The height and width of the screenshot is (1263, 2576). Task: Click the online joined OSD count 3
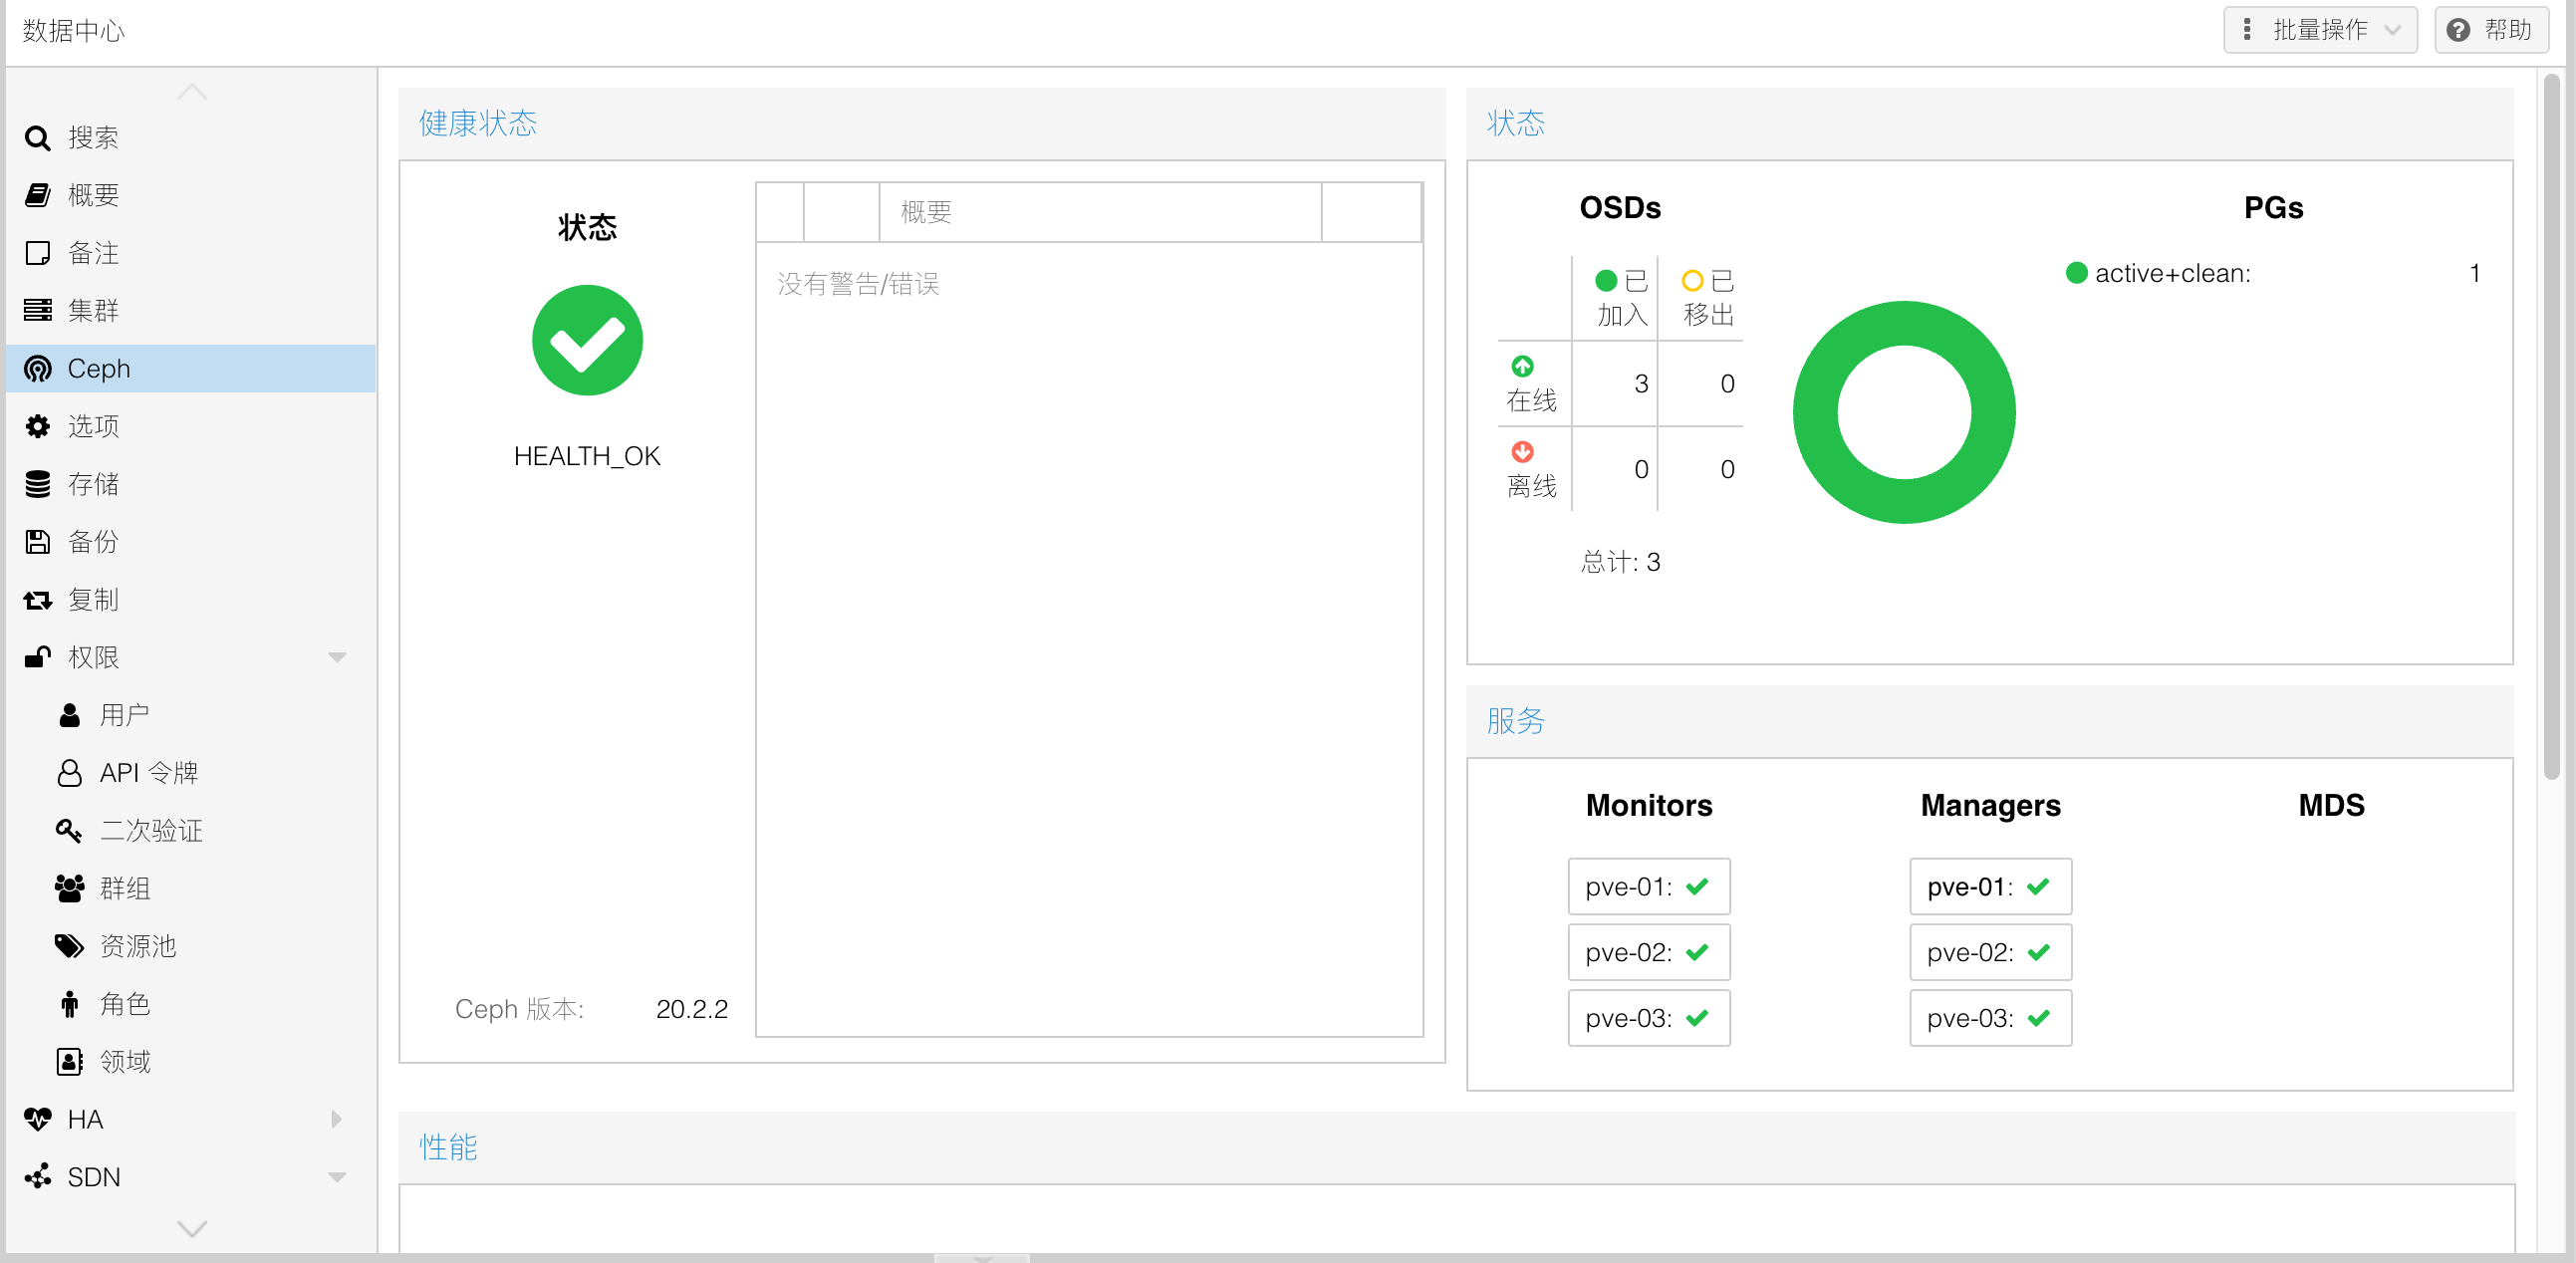click(1641, 384)
